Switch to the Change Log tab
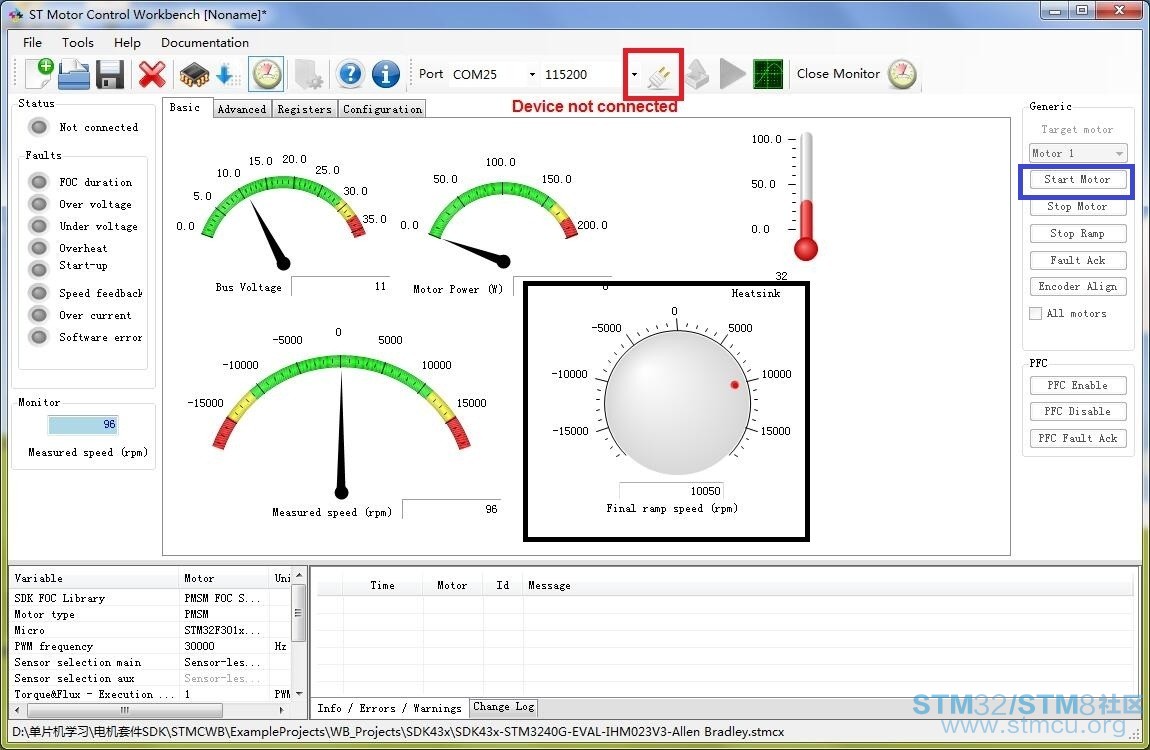1150x750 pixels. [x=503, y=707]
